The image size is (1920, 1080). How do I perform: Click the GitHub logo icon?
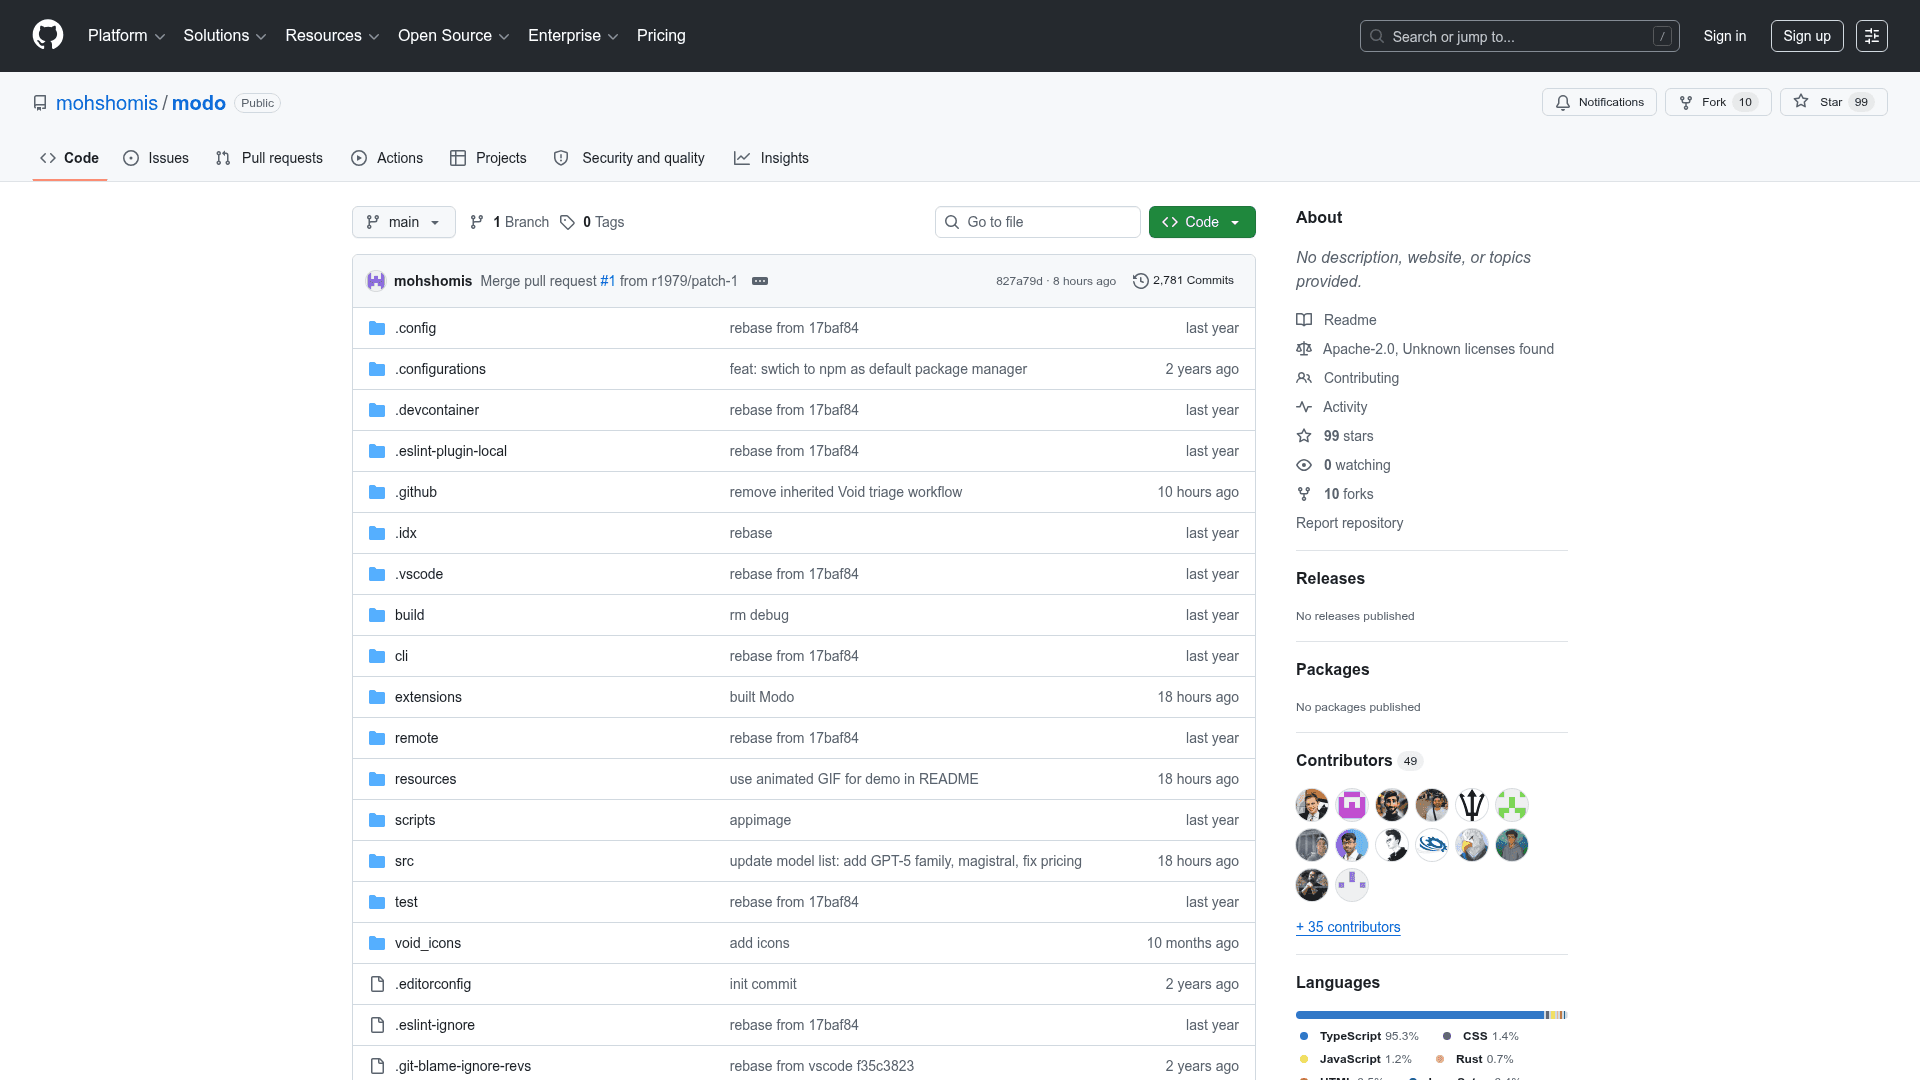(x=48, y=36)
